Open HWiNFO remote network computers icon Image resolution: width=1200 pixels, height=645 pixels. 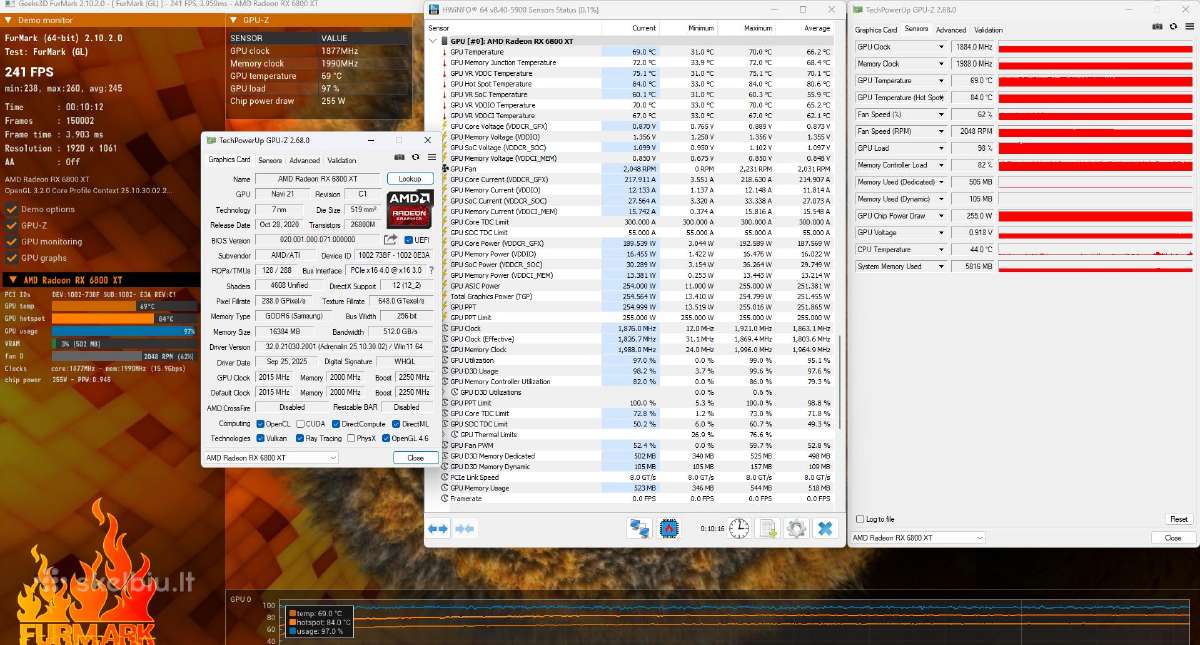(639, 528)
